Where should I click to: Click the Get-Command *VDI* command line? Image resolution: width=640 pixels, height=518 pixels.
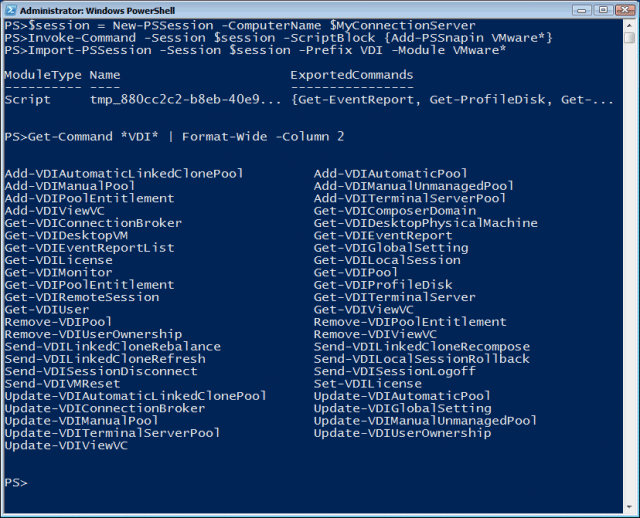[x=174, y=137]
